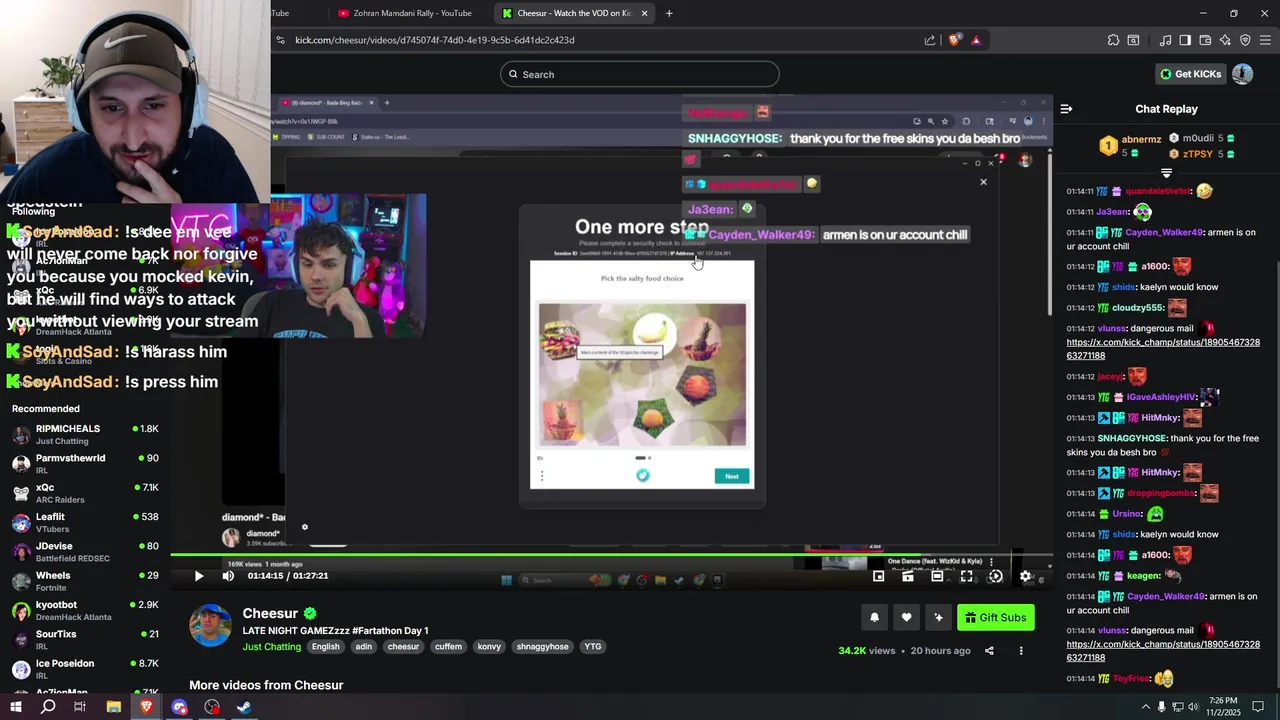The width and height of the screenshot is (1280, 720).
Task: Show hidden system tray icons
Action: 1145,707
